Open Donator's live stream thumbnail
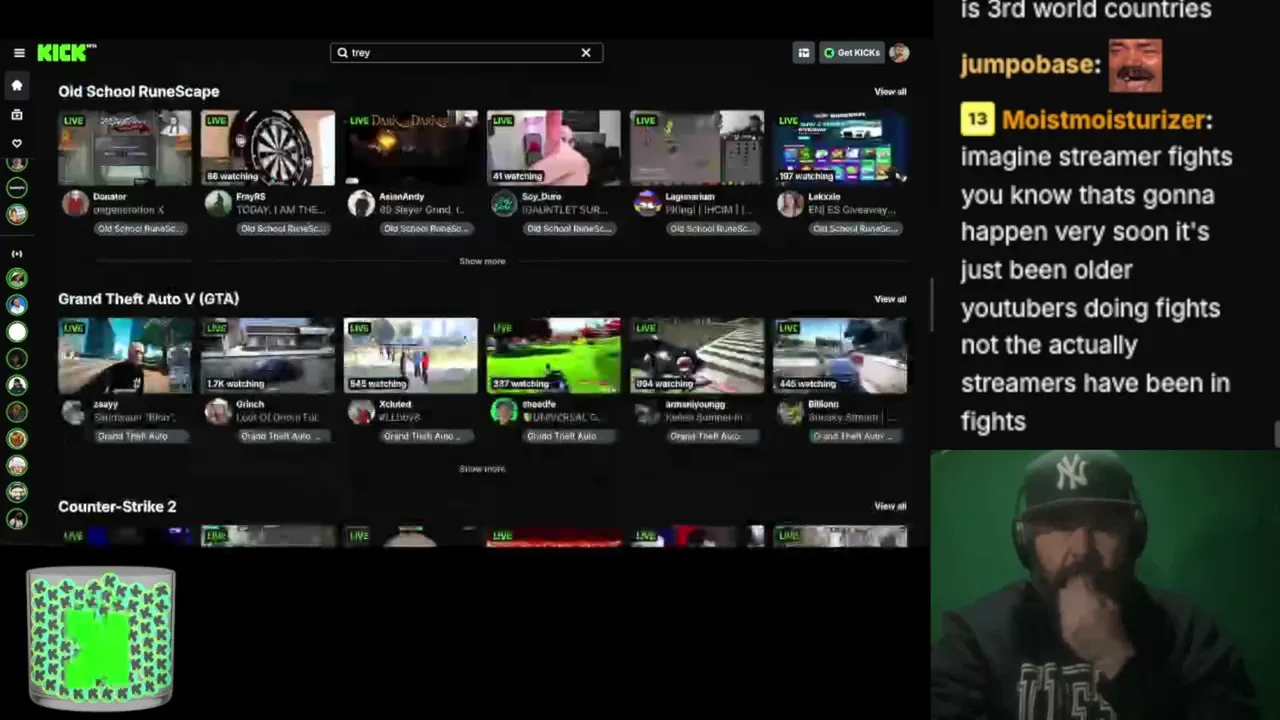This screenshot has width=1280, height=720. click(125, 148)
